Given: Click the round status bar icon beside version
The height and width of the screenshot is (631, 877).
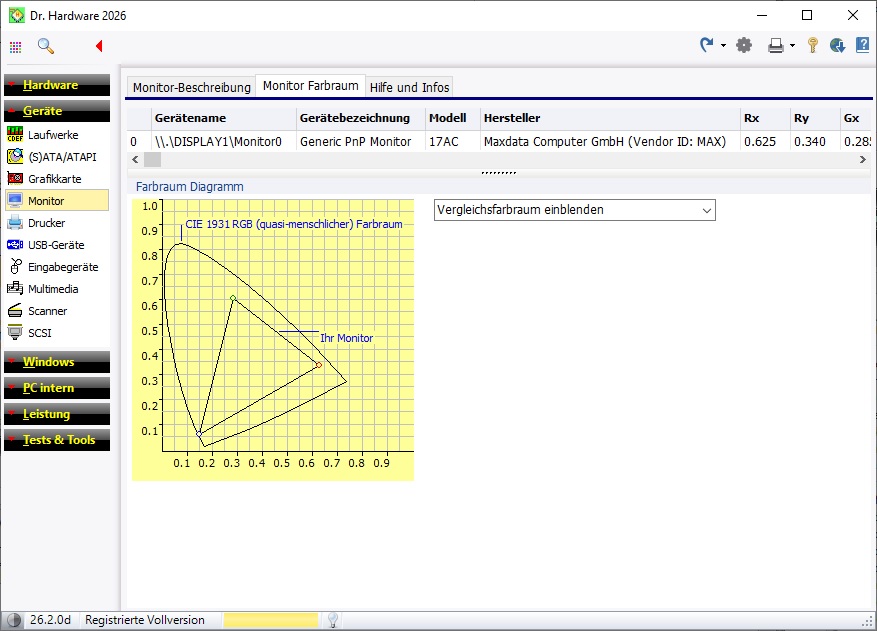Looking at the screenshot, I should click(14, 620).
